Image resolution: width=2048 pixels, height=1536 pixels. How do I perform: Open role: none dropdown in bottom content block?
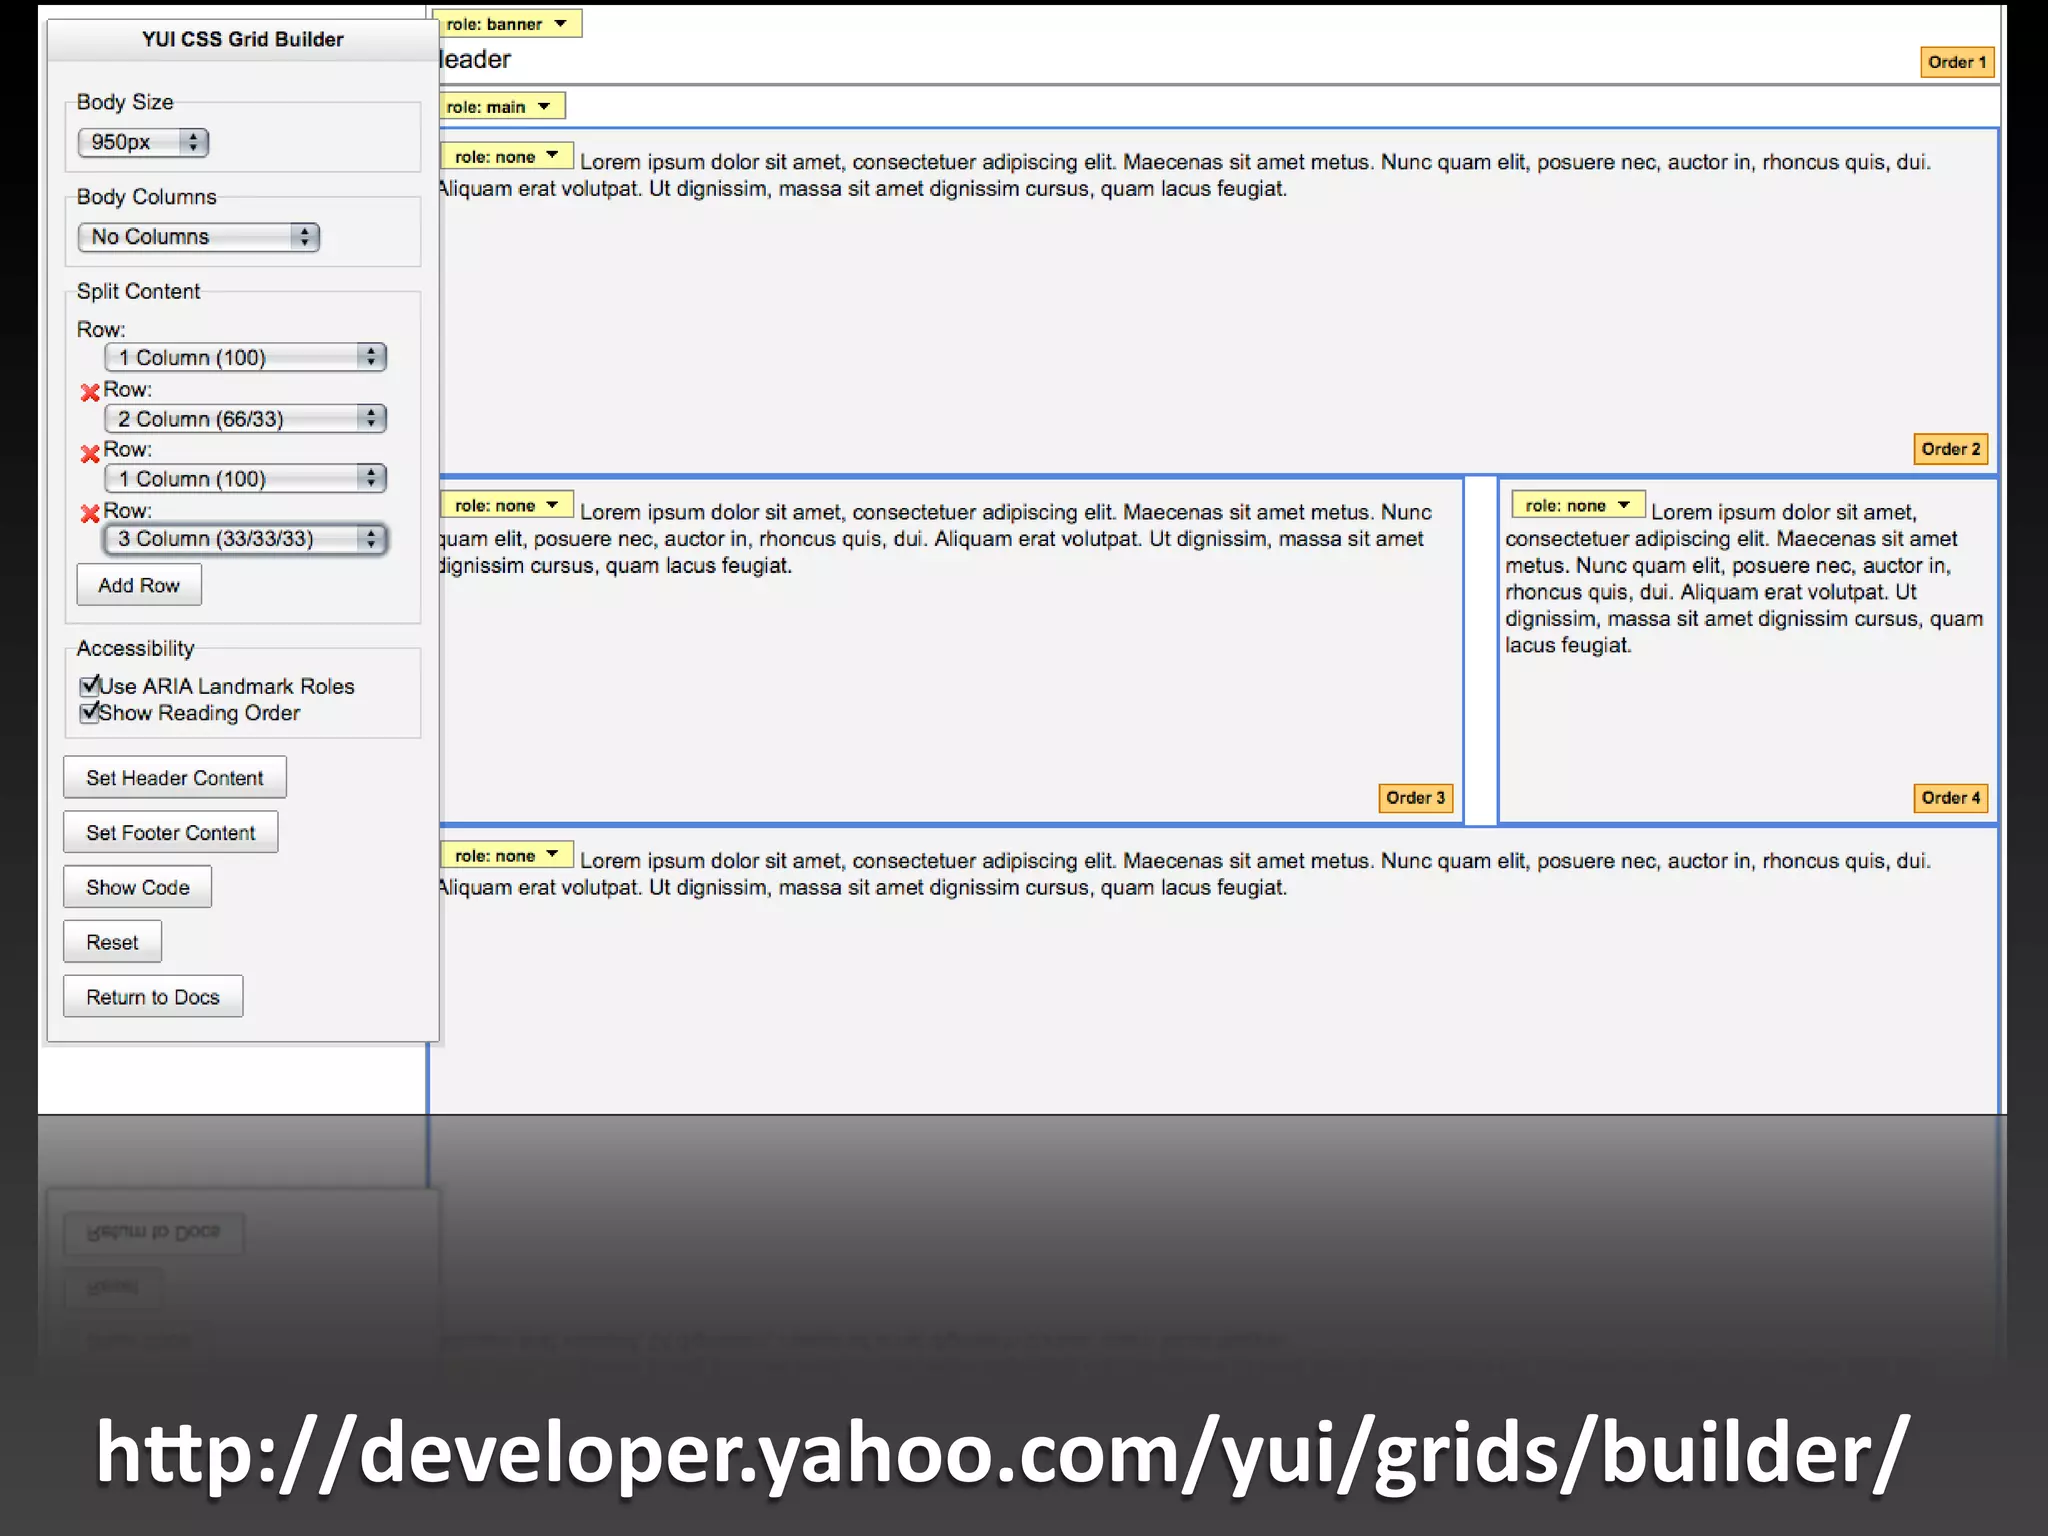coord(506,855)
